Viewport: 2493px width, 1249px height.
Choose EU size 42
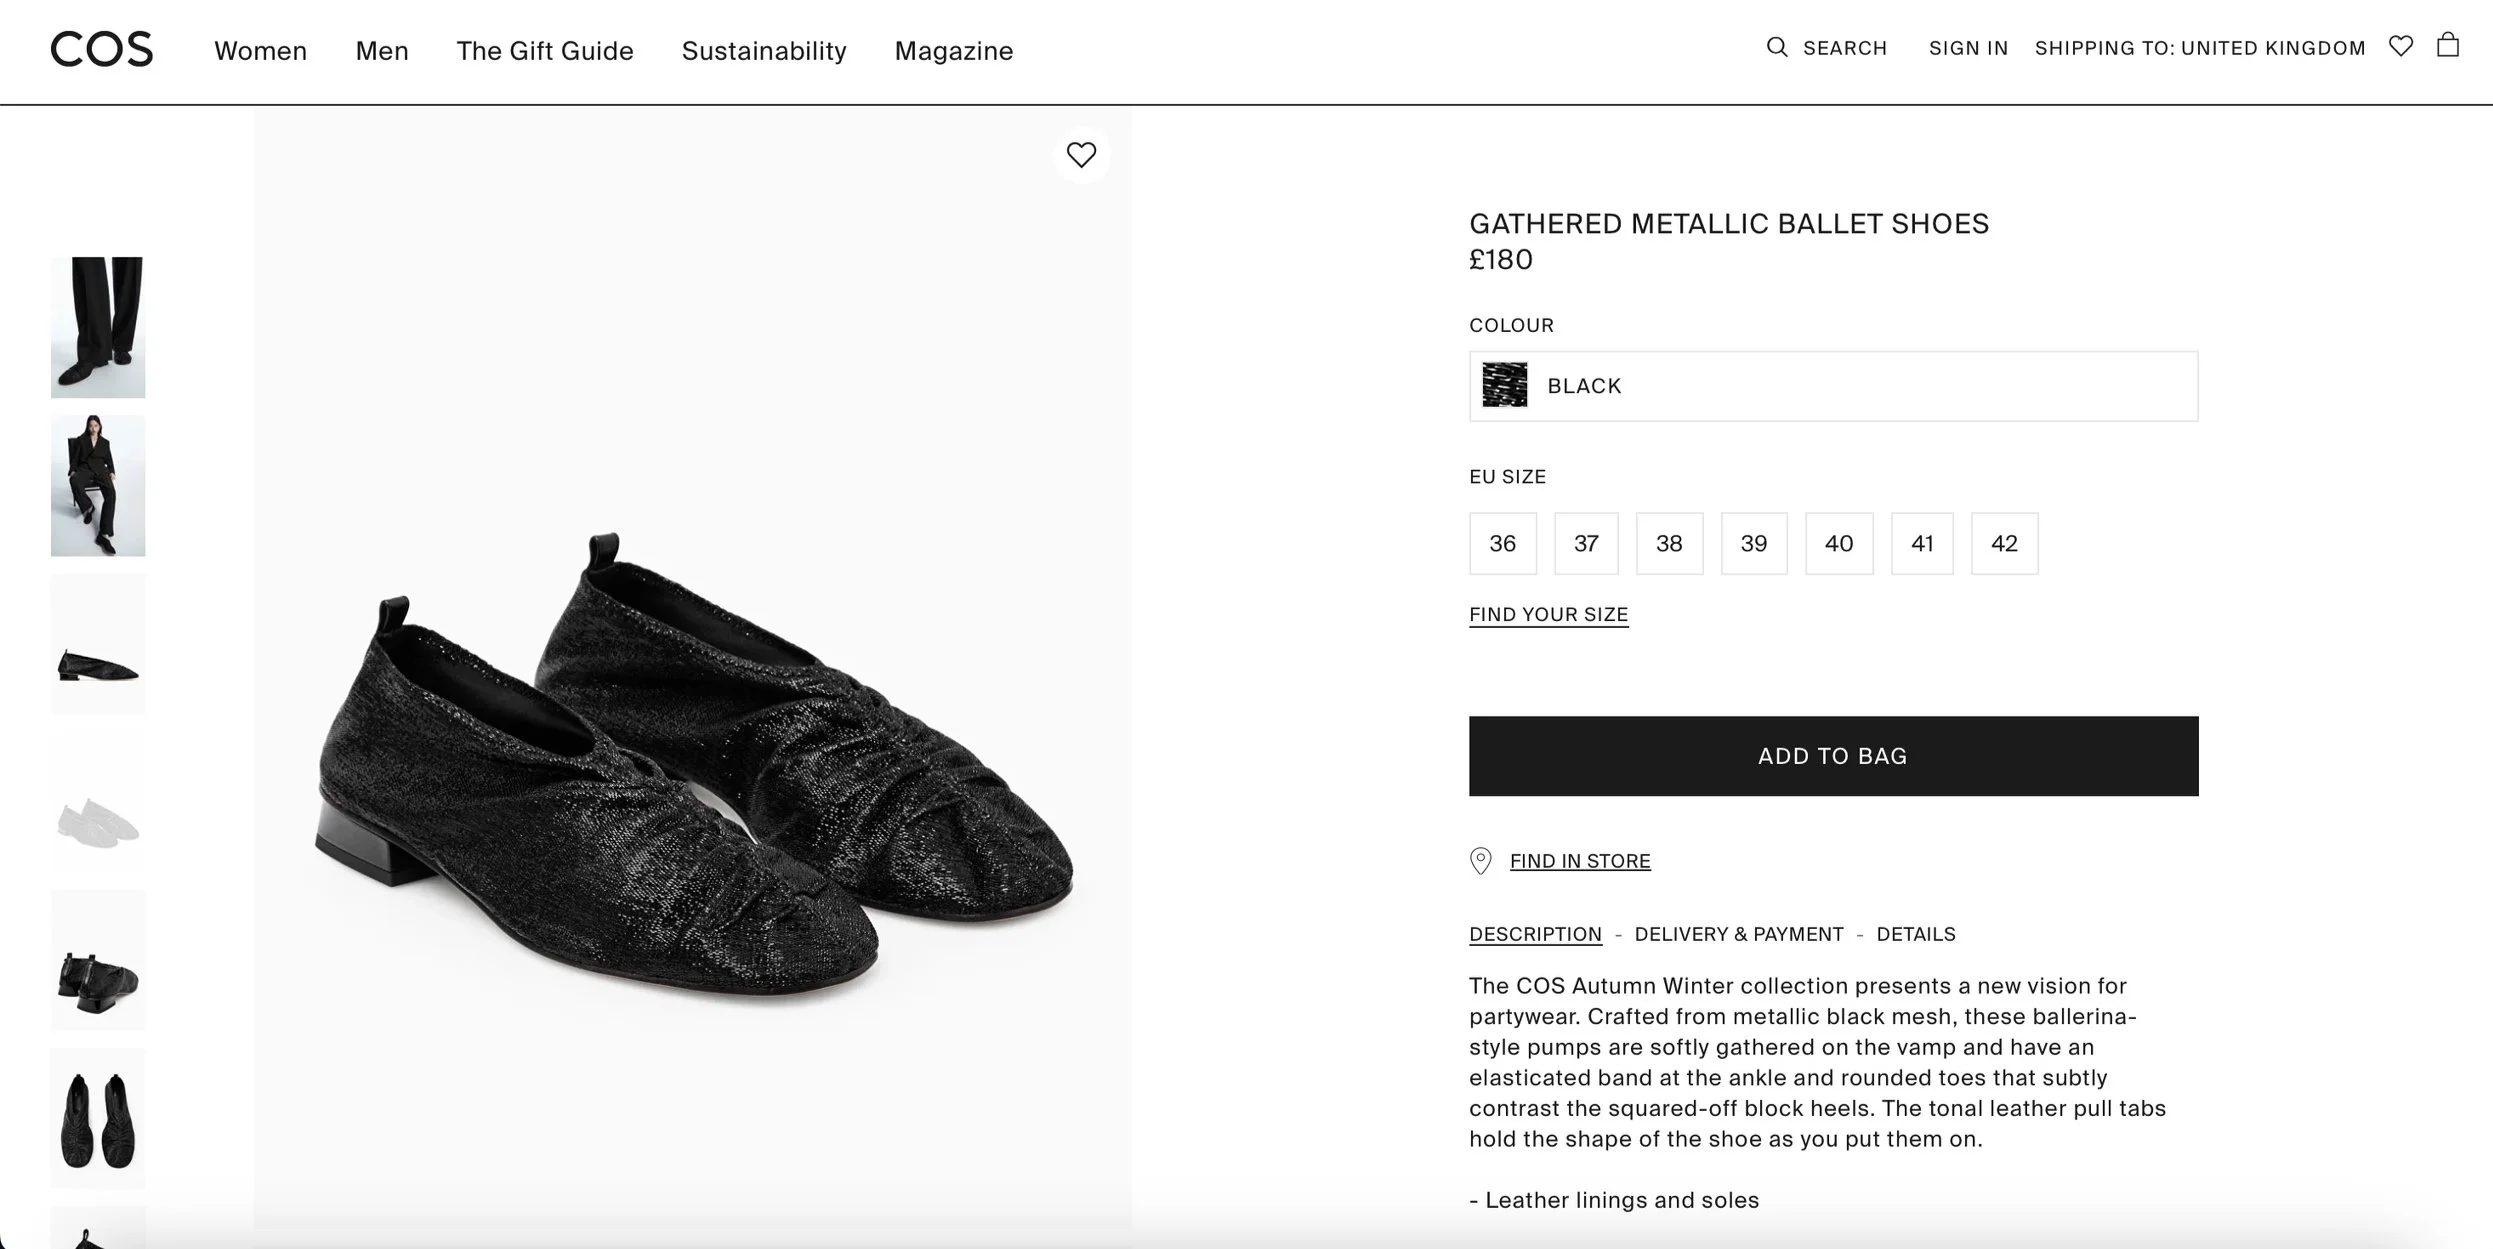click(x=2004, y=543)
